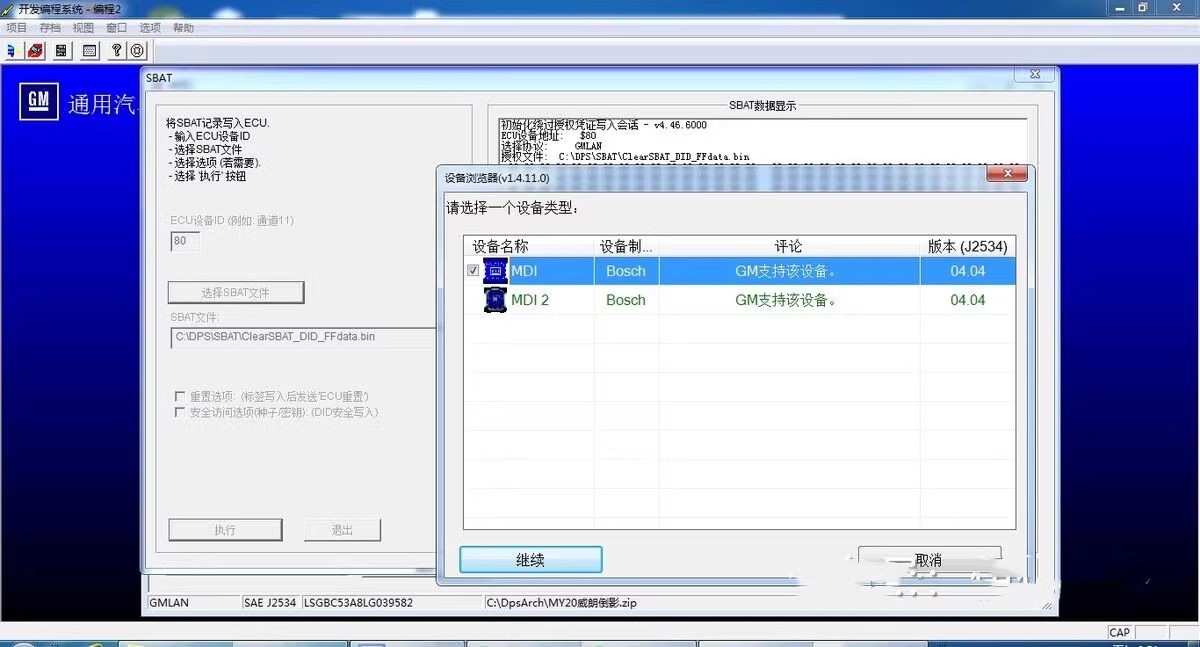The image size is (1200, 647).
Task: Toggle the 重置选项 checkbox
Action: (x=180, y=396)
